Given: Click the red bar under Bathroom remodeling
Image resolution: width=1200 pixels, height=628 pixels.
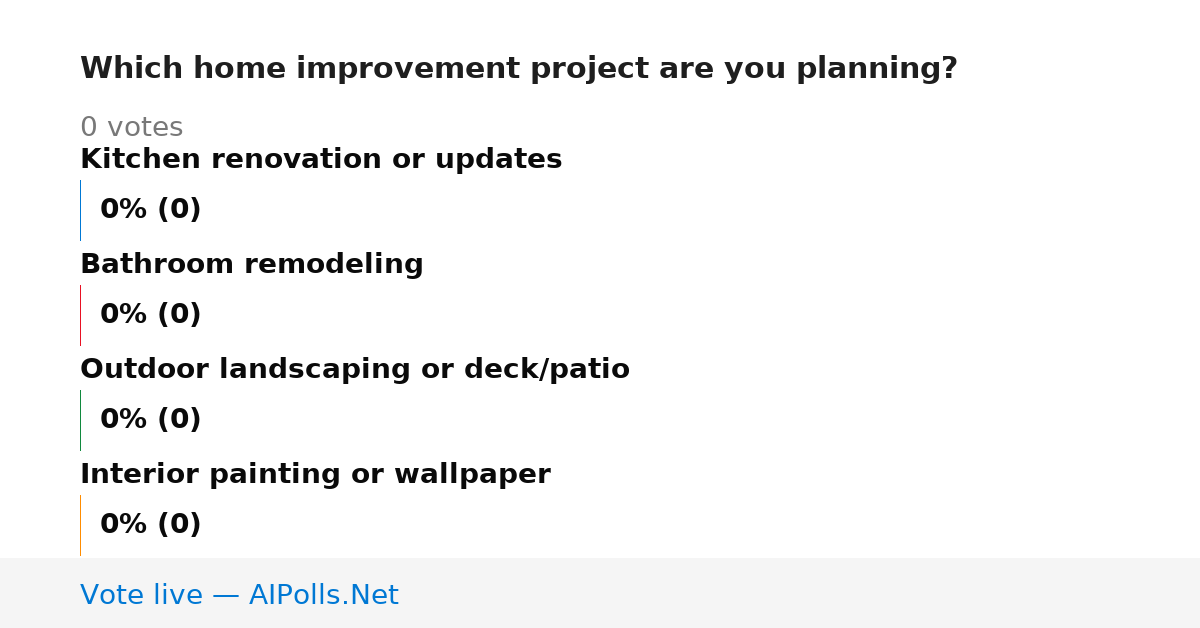Looking at the screenshot, I should [x=80, y=315].
